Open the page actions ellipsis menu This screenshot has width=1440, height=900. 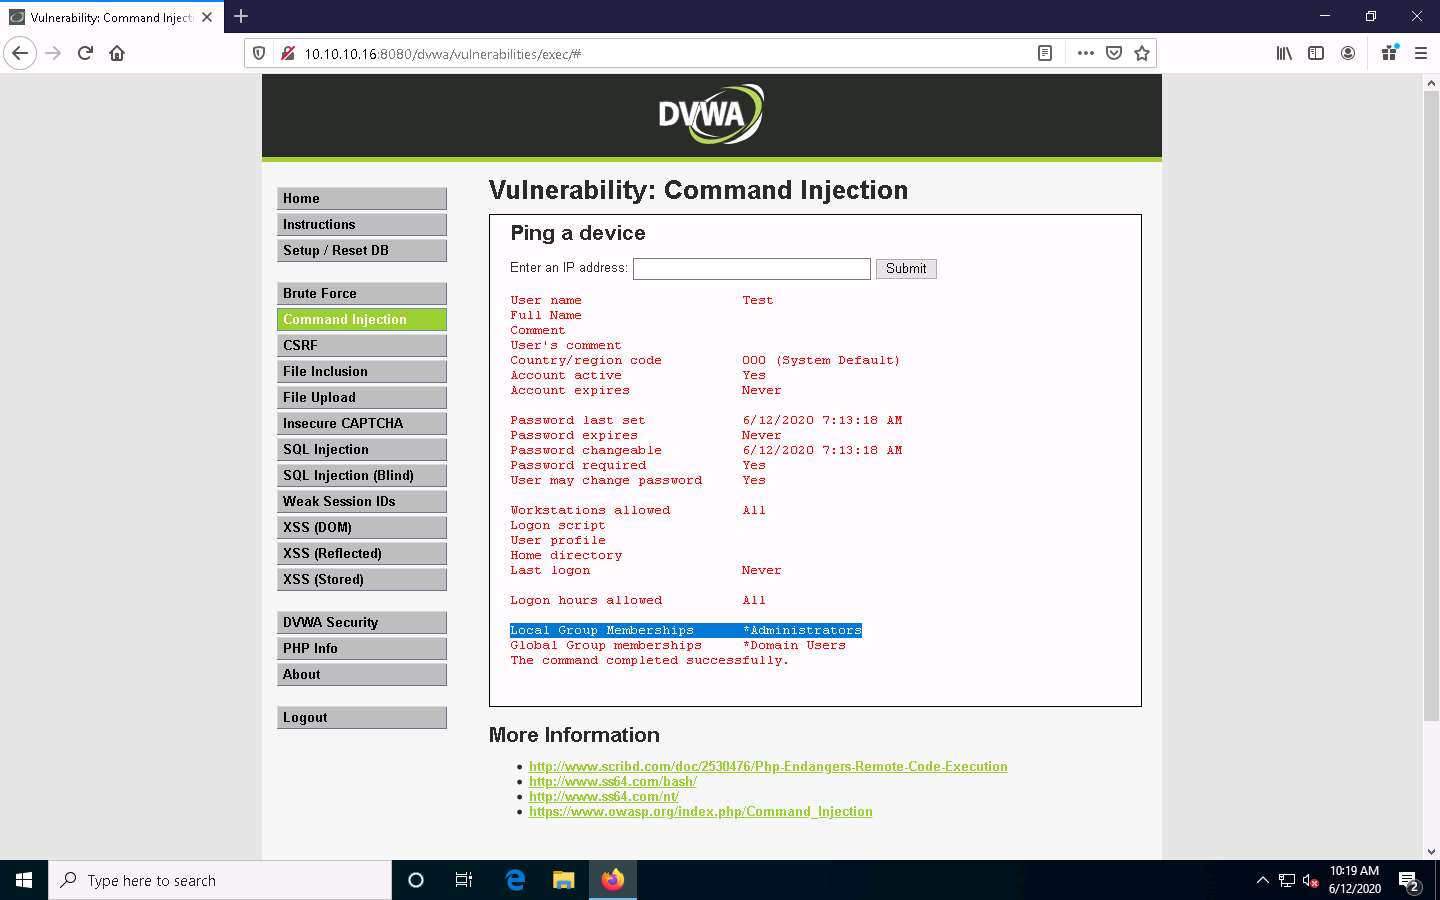(1086, 53)
